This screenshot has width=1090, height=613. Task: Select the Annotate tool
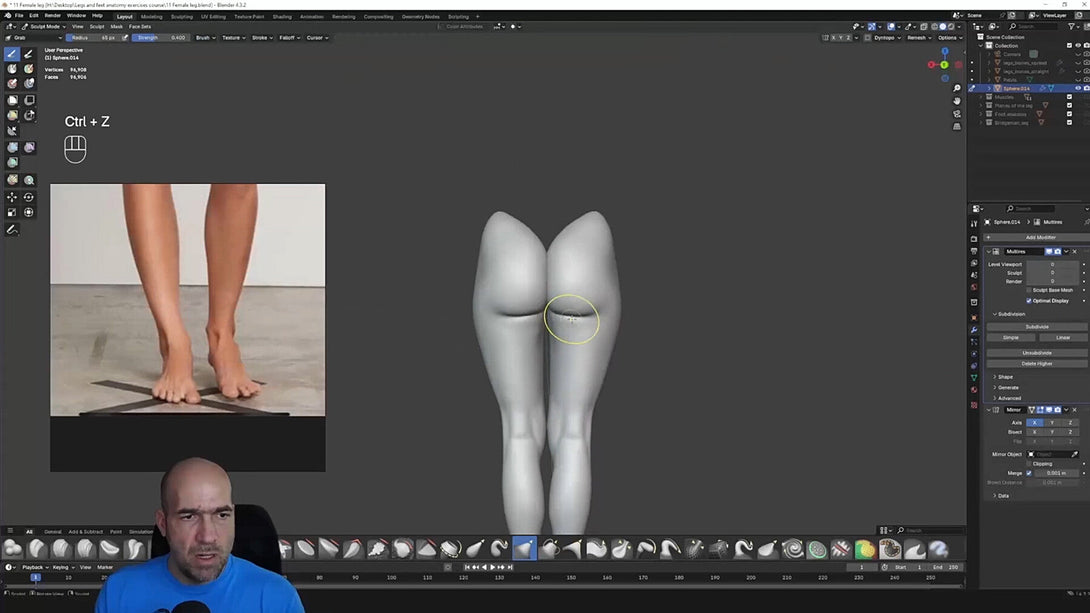(x=13, y=229)
